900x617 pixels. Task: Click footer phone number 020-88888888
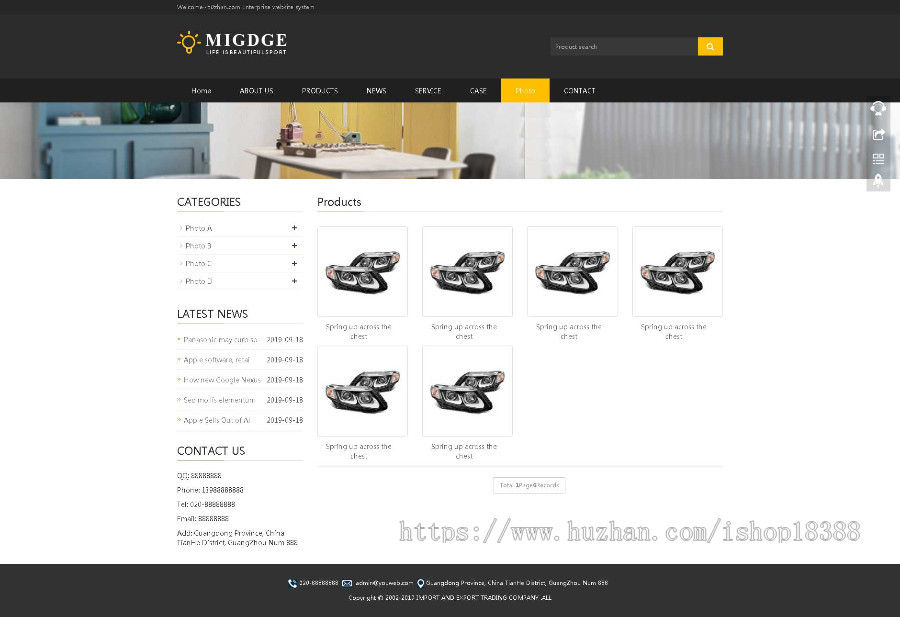pyautogui.click(x=319, y=583)
